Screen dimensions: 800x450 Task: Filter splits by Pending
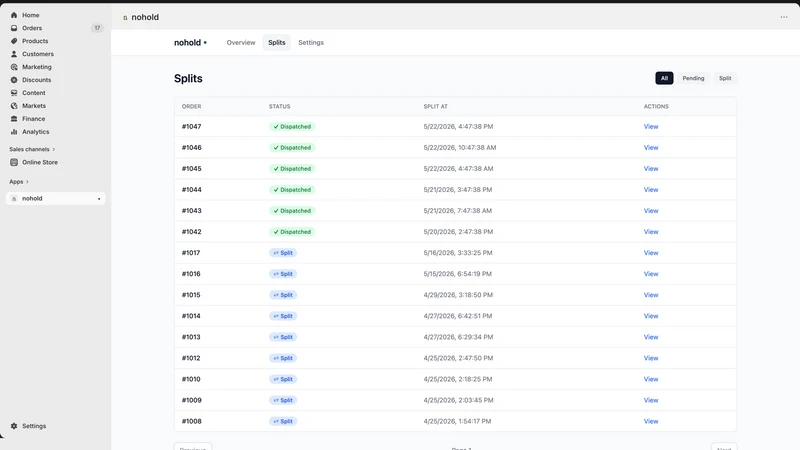pos(693,78)
